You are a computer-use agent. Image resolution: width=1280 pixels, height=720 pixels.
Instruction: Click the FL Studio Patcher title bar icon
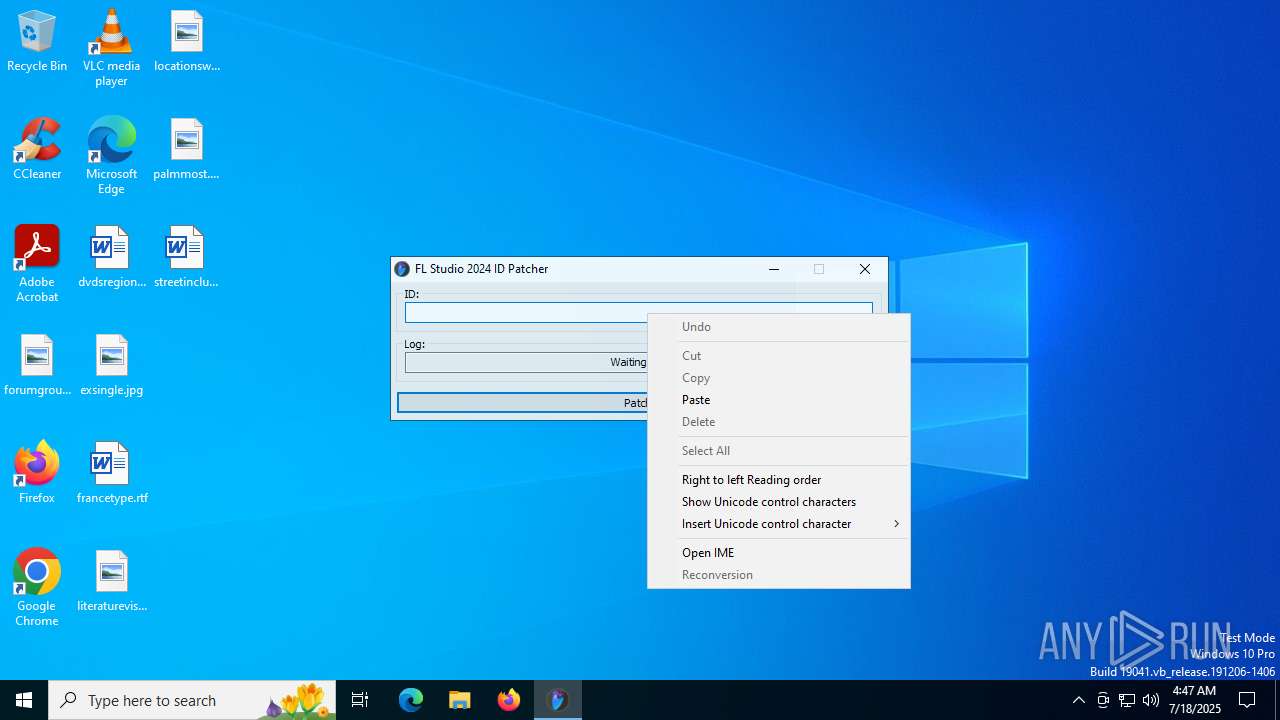[x=402, y=269]
